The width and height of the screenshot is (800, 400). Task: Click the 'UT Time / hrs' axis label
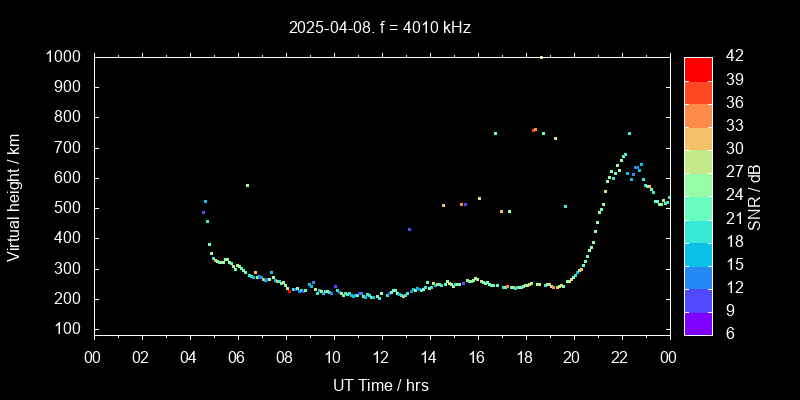[381, 384]
